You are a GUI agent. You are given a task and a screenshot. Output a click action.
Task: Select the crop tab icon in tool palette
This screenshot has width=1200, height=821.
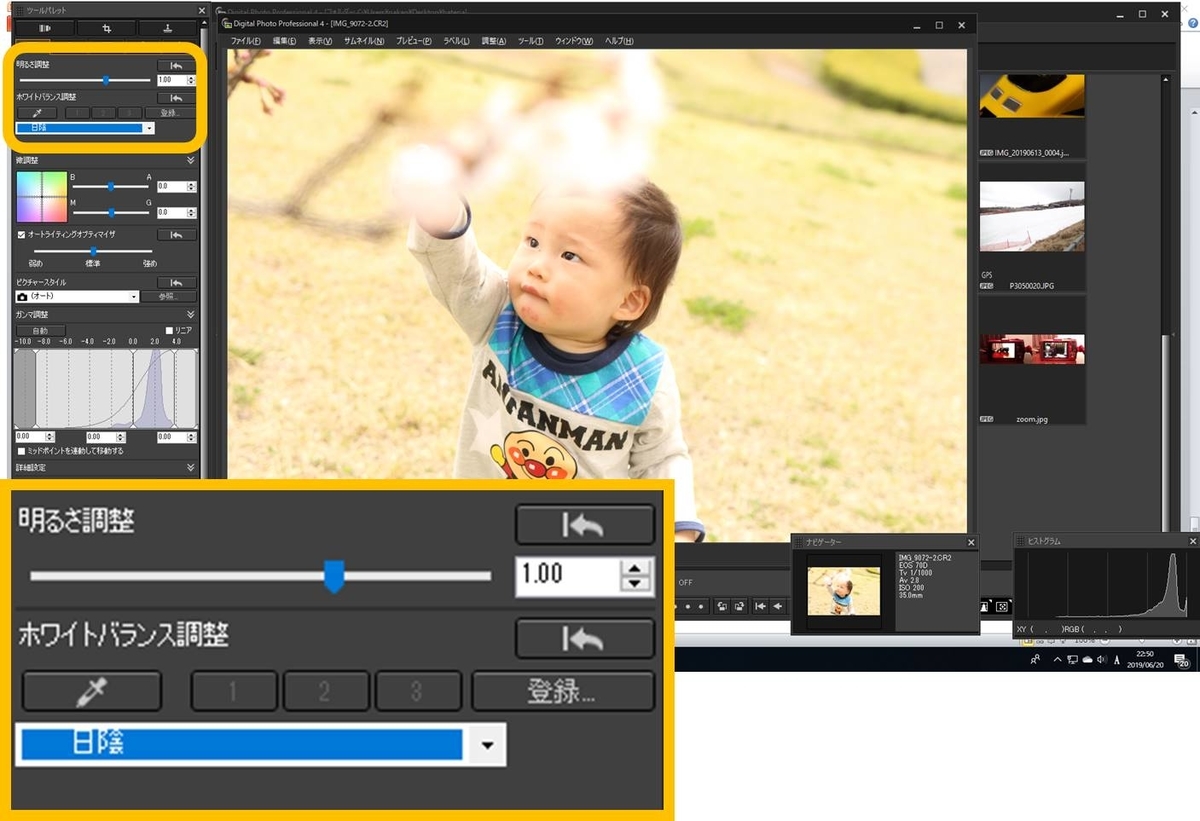click(x=107, y=28)
